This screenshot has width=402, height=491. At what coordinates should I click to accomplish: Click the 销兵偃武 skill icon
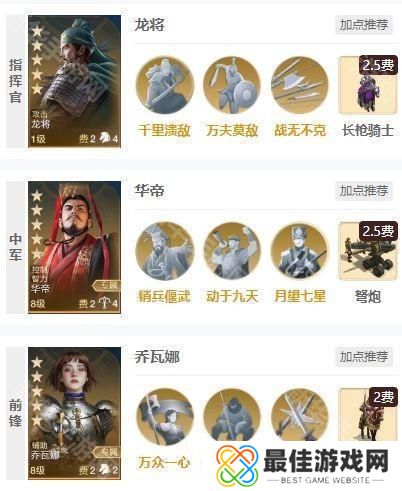165,251
